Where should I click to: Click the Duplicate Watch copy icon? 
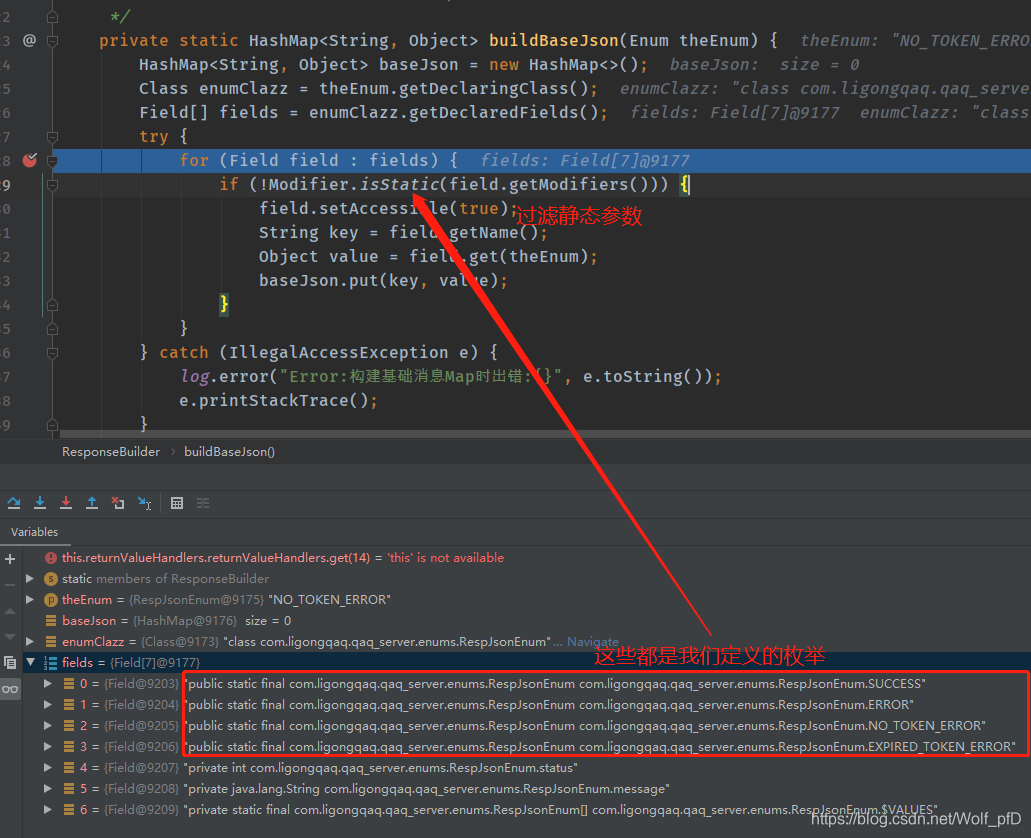tap(10, 662)
